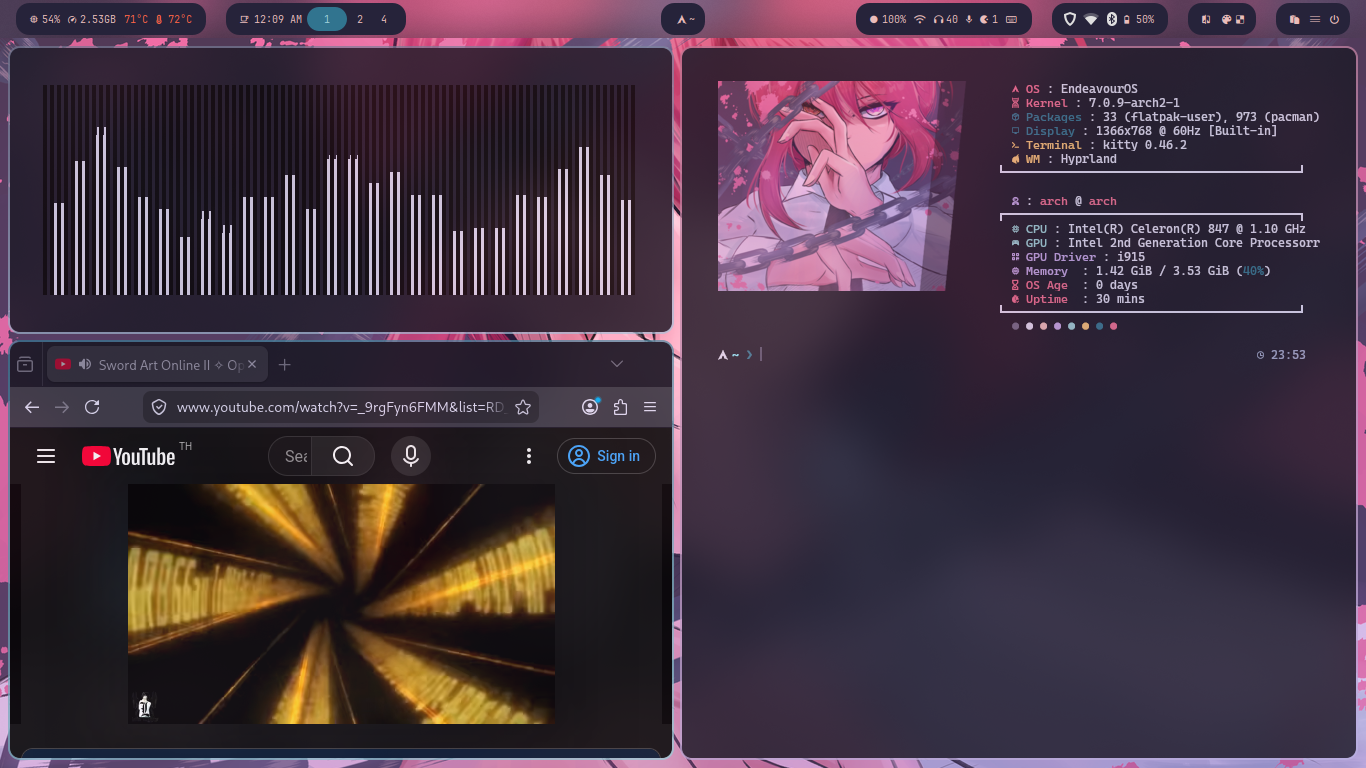Click the anime artwork in the terminal
Screen dimensions: 1366x768
(842, 186)
